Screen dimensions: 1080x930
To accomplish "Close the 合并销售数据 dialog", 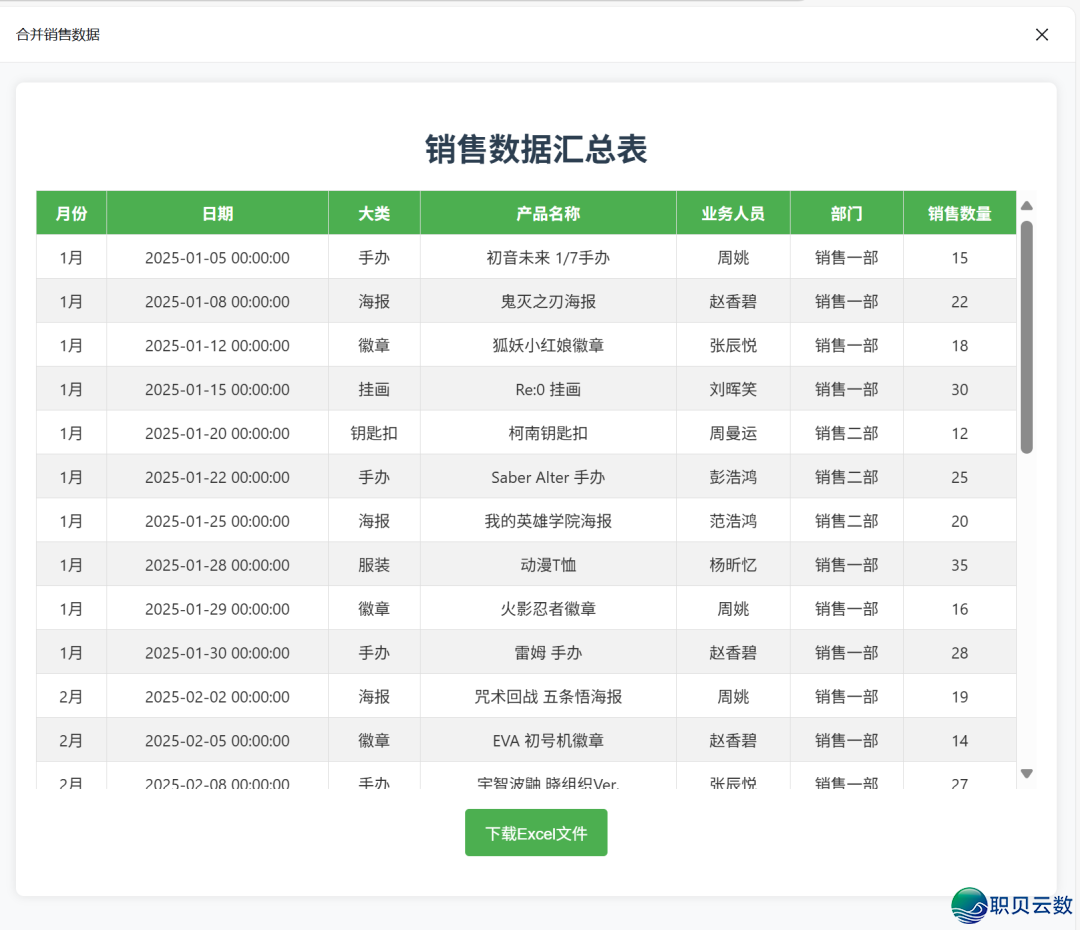I will [1041, 34].
